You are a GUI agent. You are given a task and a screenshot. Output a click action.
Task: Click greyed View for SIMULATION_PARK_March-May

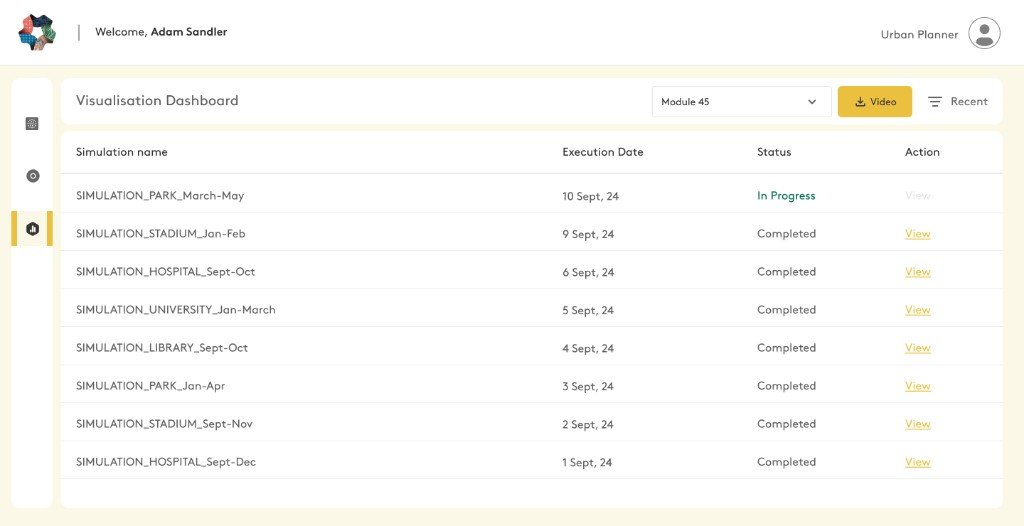(918, 195)
